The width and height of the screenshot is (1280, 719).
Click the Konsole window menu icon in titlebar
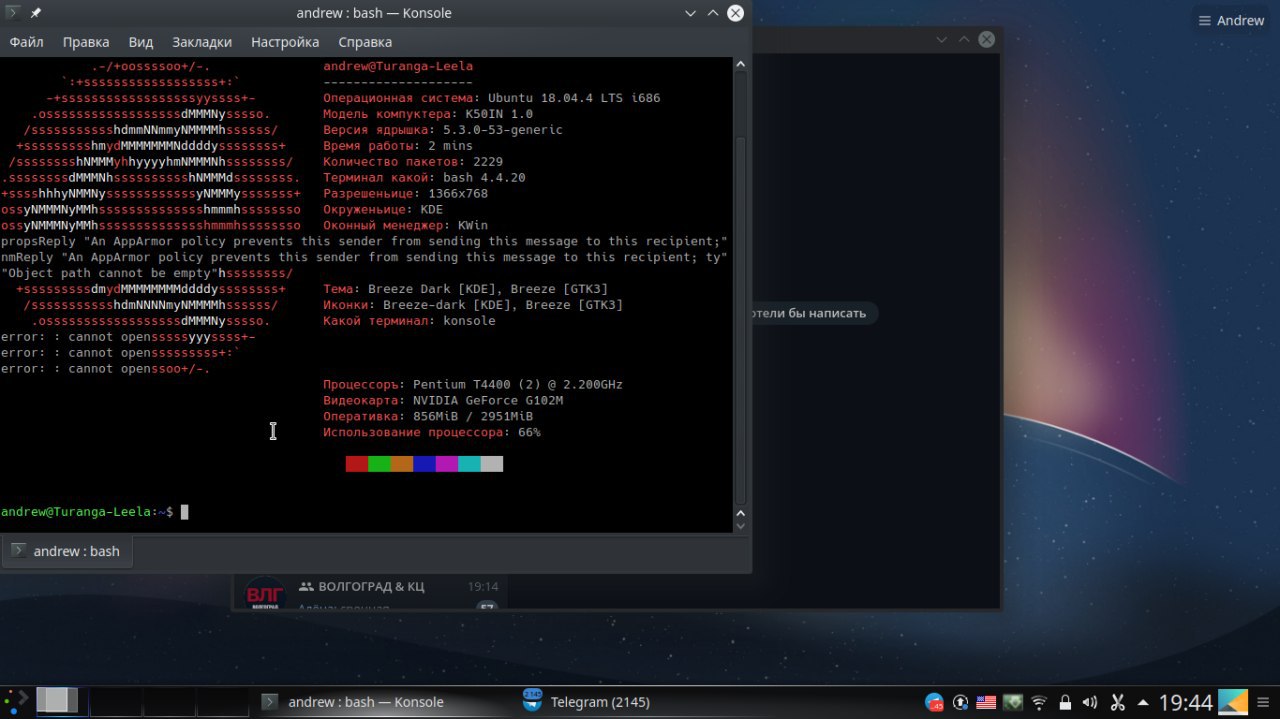(x=13, y=13)
